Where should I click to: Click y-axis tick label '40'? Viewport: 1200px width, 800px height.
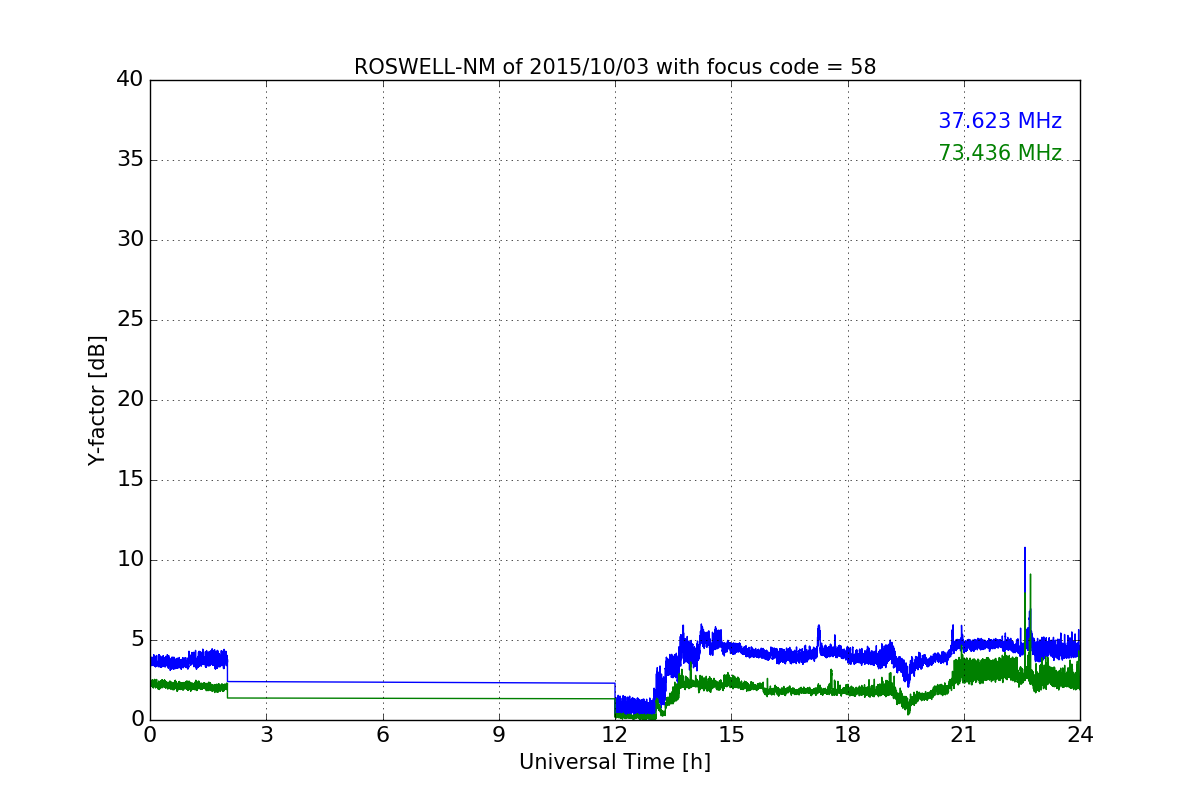130,80
